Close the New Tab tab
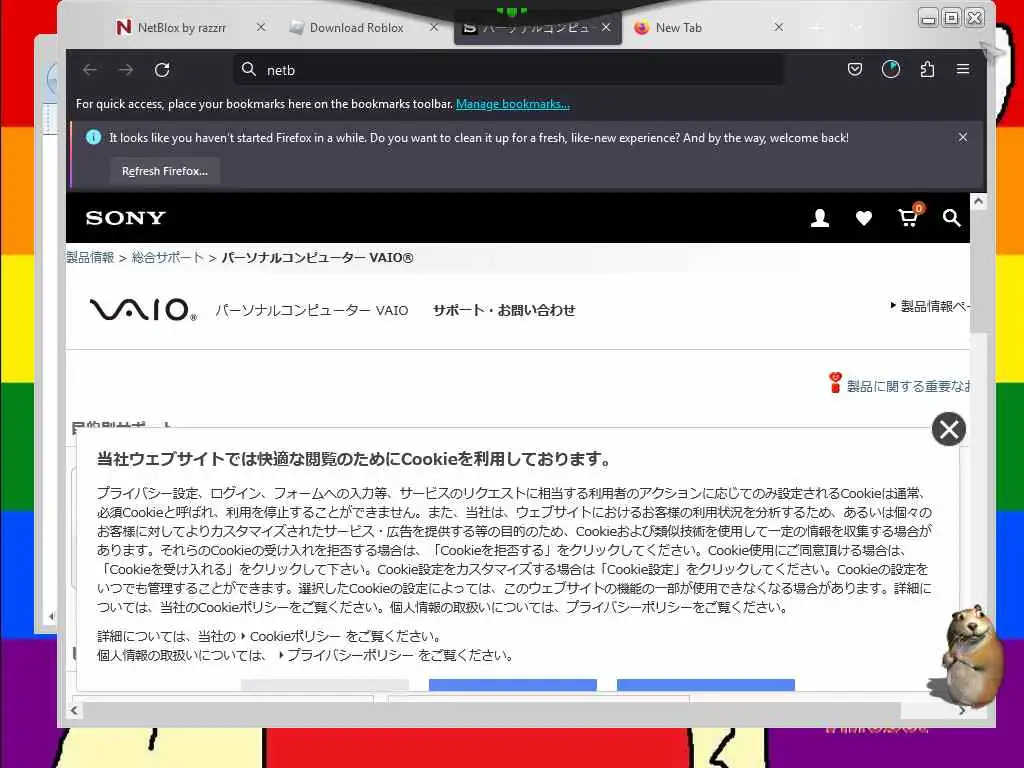Image resolution: width=1024 pixels, height=768 pixels. click(778, 27)
